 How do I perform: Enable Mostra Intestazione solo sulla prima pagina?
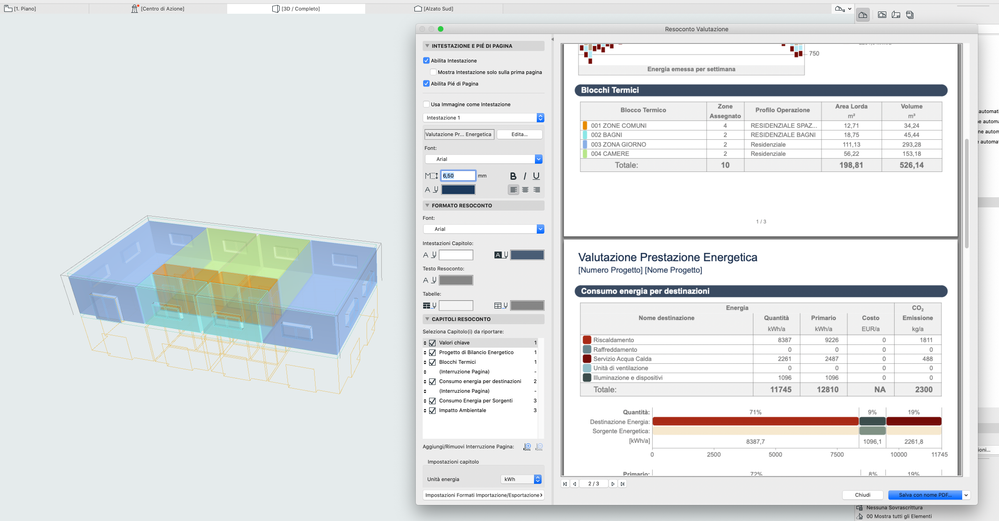pyautogui.click(x=433, y=72)
